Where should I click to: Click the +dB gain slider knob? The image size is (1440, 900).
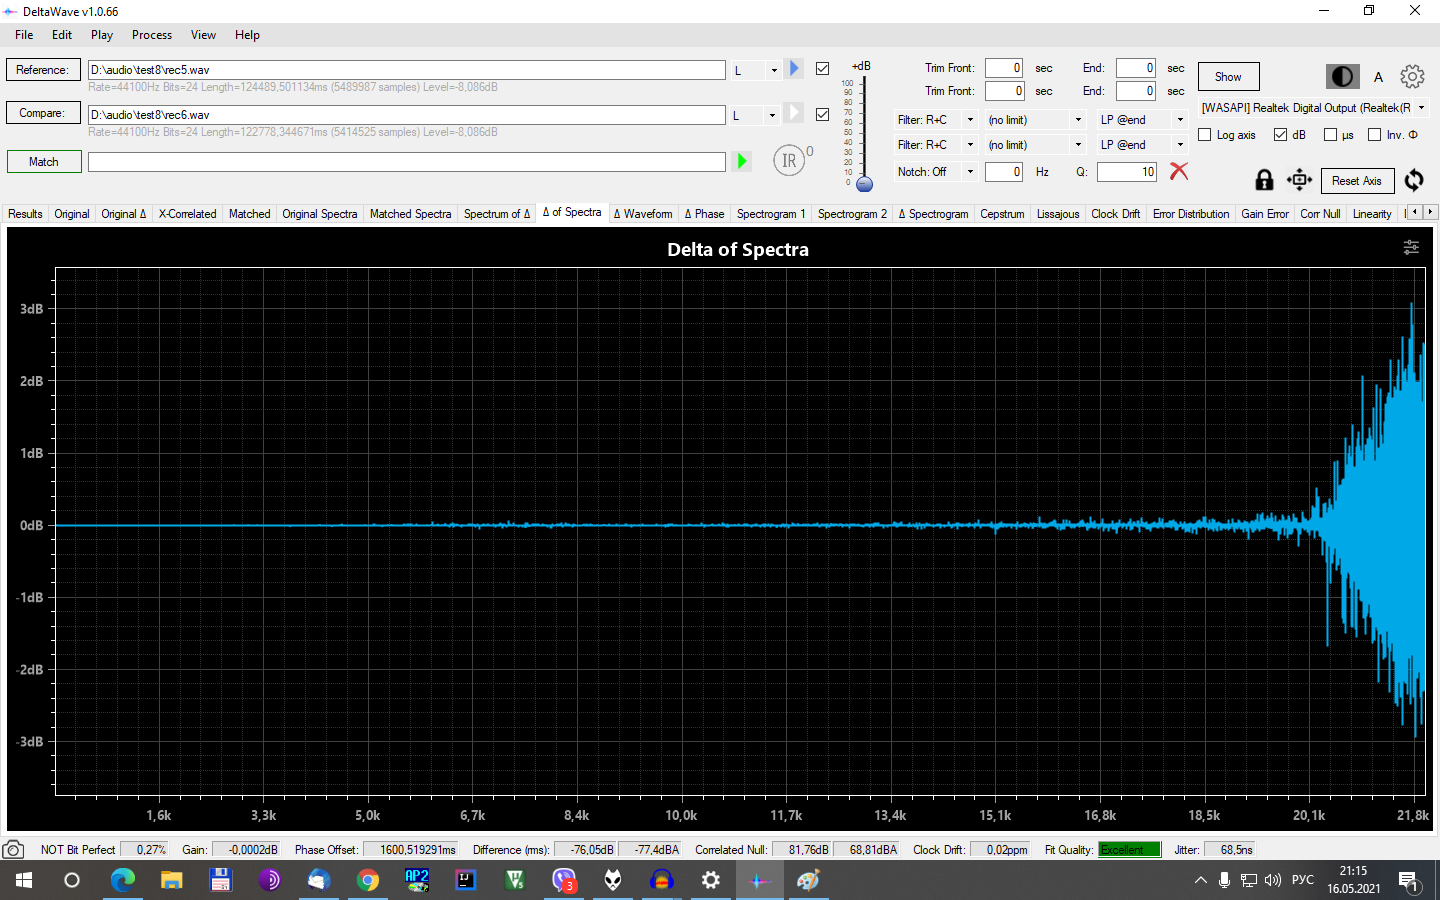pos(865,184)
